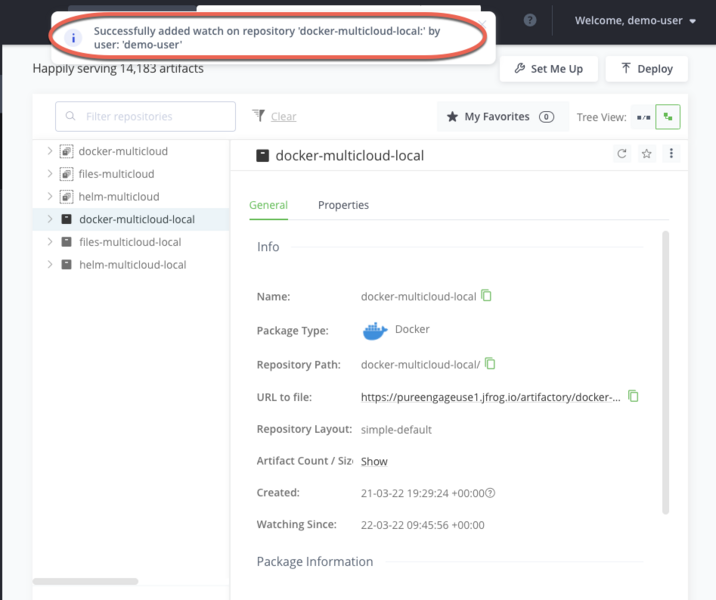Focus the Filter repositories search field
716x600 pixels.
tap(145, 116)
